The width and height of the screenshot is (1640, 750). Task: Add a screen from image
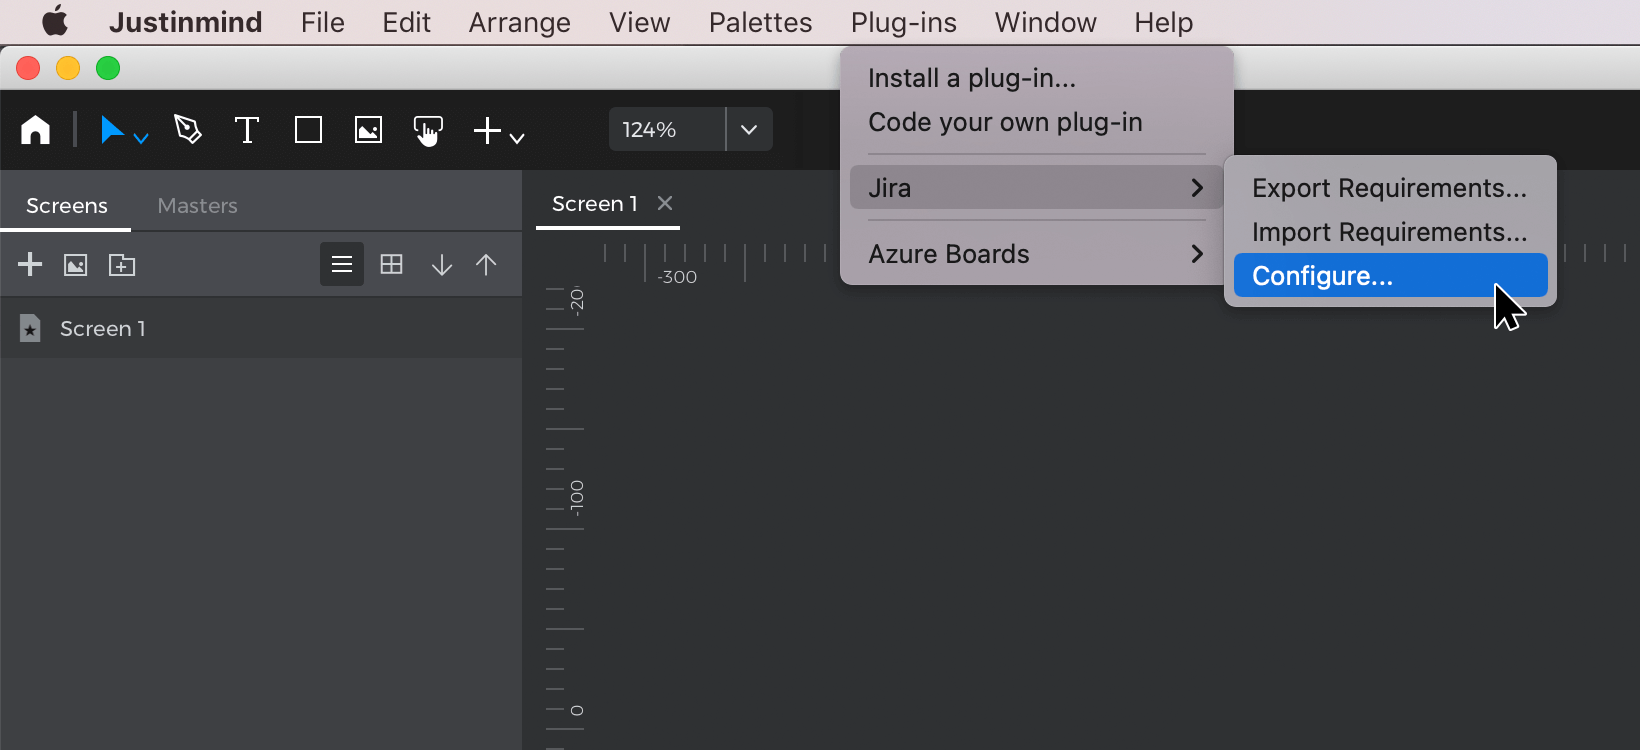point(76,265)
